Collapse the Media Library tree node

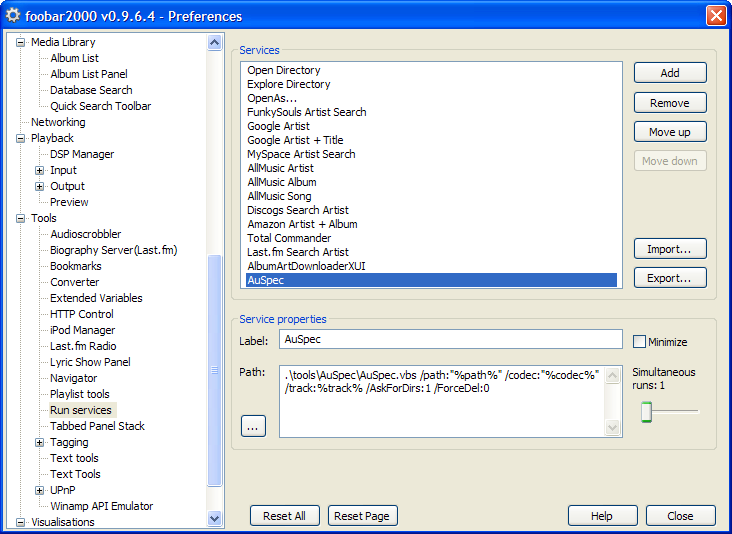(x=20, y=42)
